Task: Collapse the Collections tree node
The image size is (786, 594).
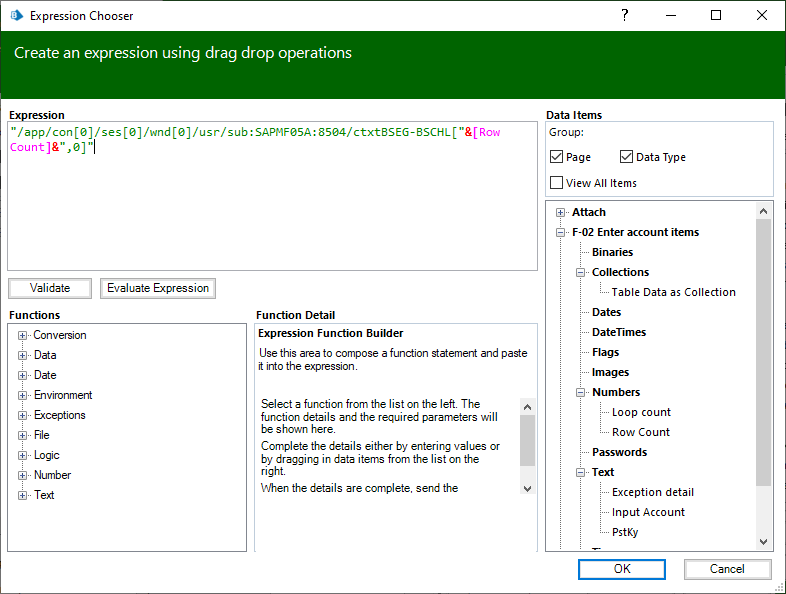Action: click(581, 272)
